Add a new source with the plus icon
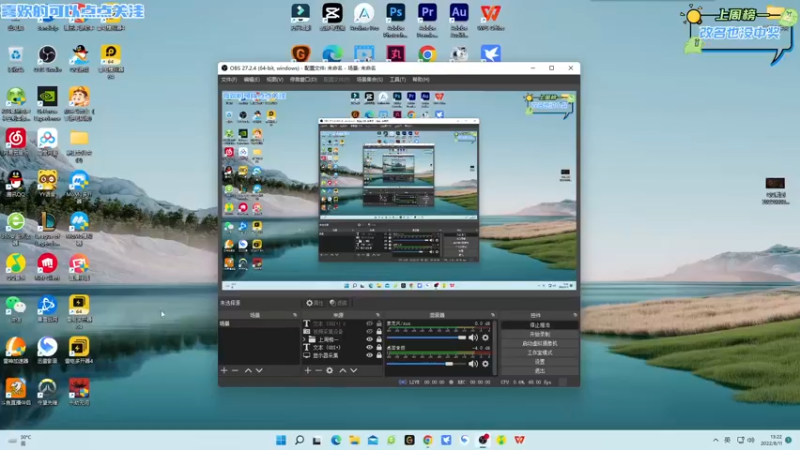This screenshot has height=450, width=800. (308, 370)
